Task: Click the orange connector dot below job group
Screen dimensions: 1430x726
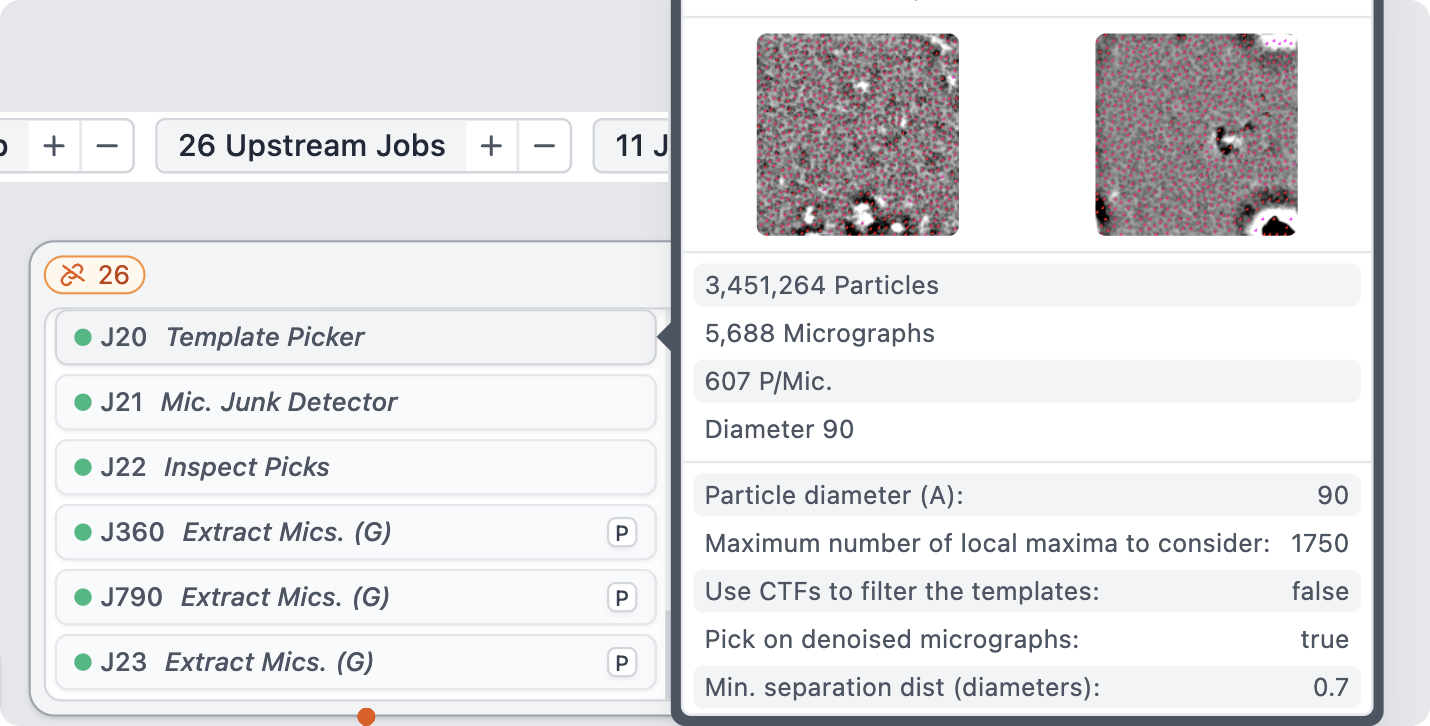Action: point(366,716)
